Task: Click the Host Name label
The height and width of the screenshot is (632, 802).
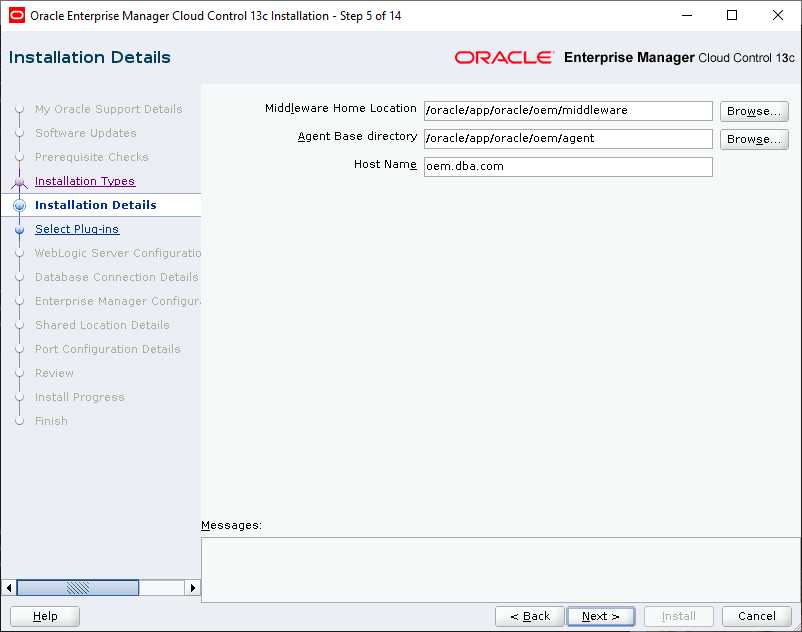Action: point(385,164)
